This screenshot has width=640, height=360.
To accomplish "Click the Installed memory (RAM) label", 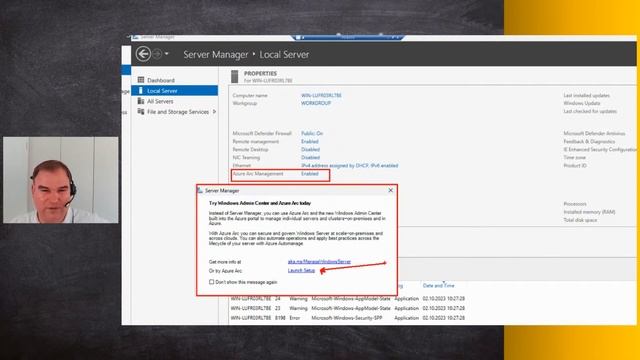I will [x=589, y=212].
